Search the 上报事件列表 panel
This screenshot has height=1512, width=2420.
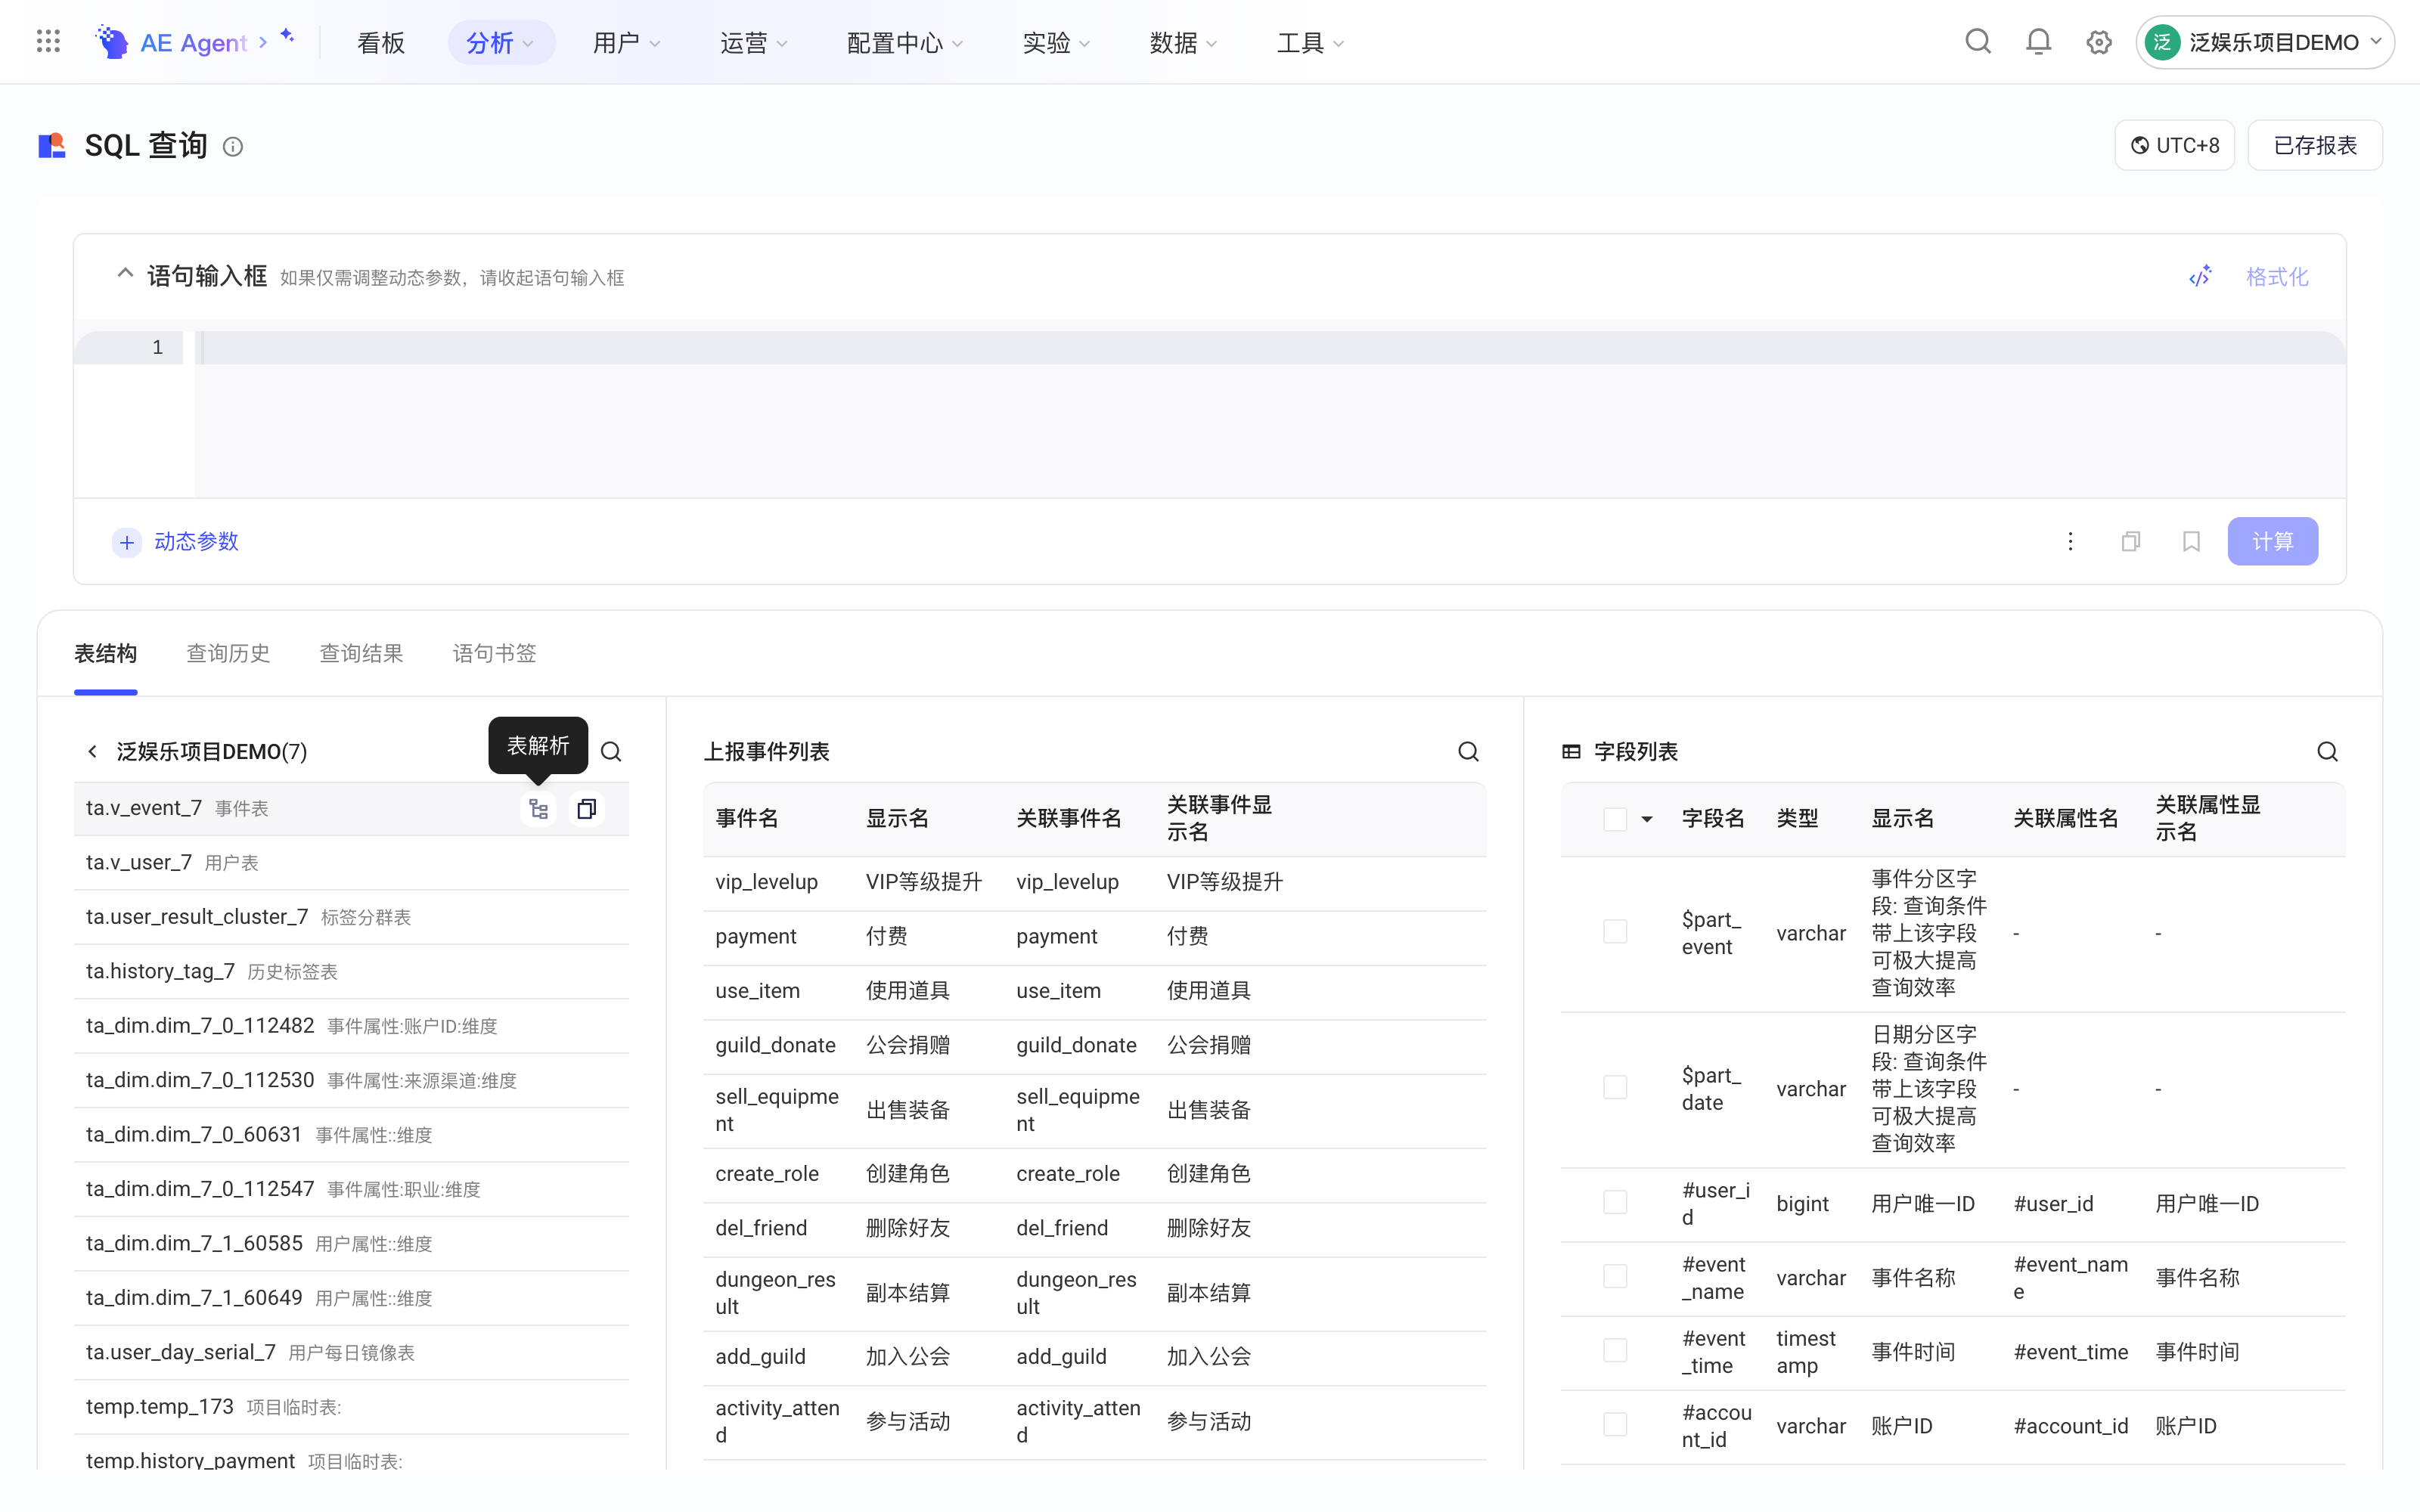pos(1468,752)
